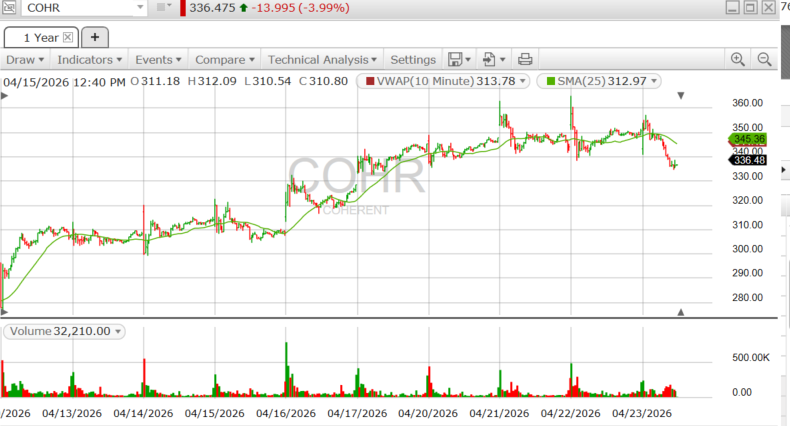Click the 360.00 price axis label

747,103
